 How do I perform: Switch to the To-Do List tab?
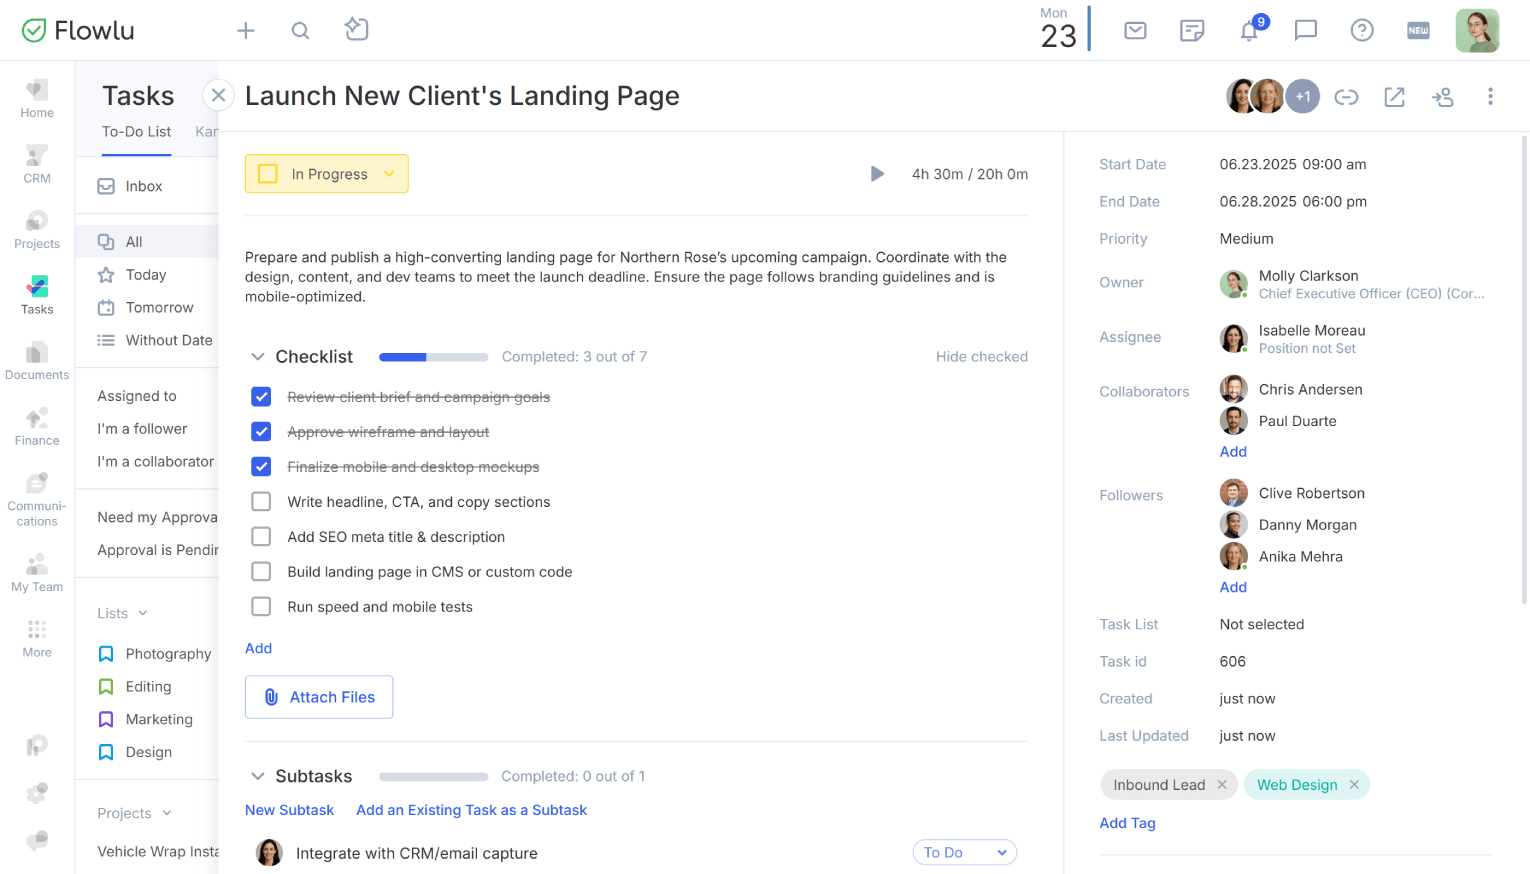click(136, 132)
